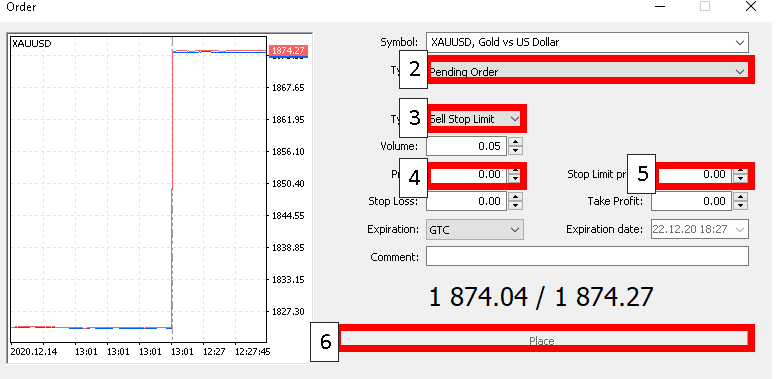Increase Take Profit with the up arrow
The width and height of the screenshot is (777, 379).
741,197
